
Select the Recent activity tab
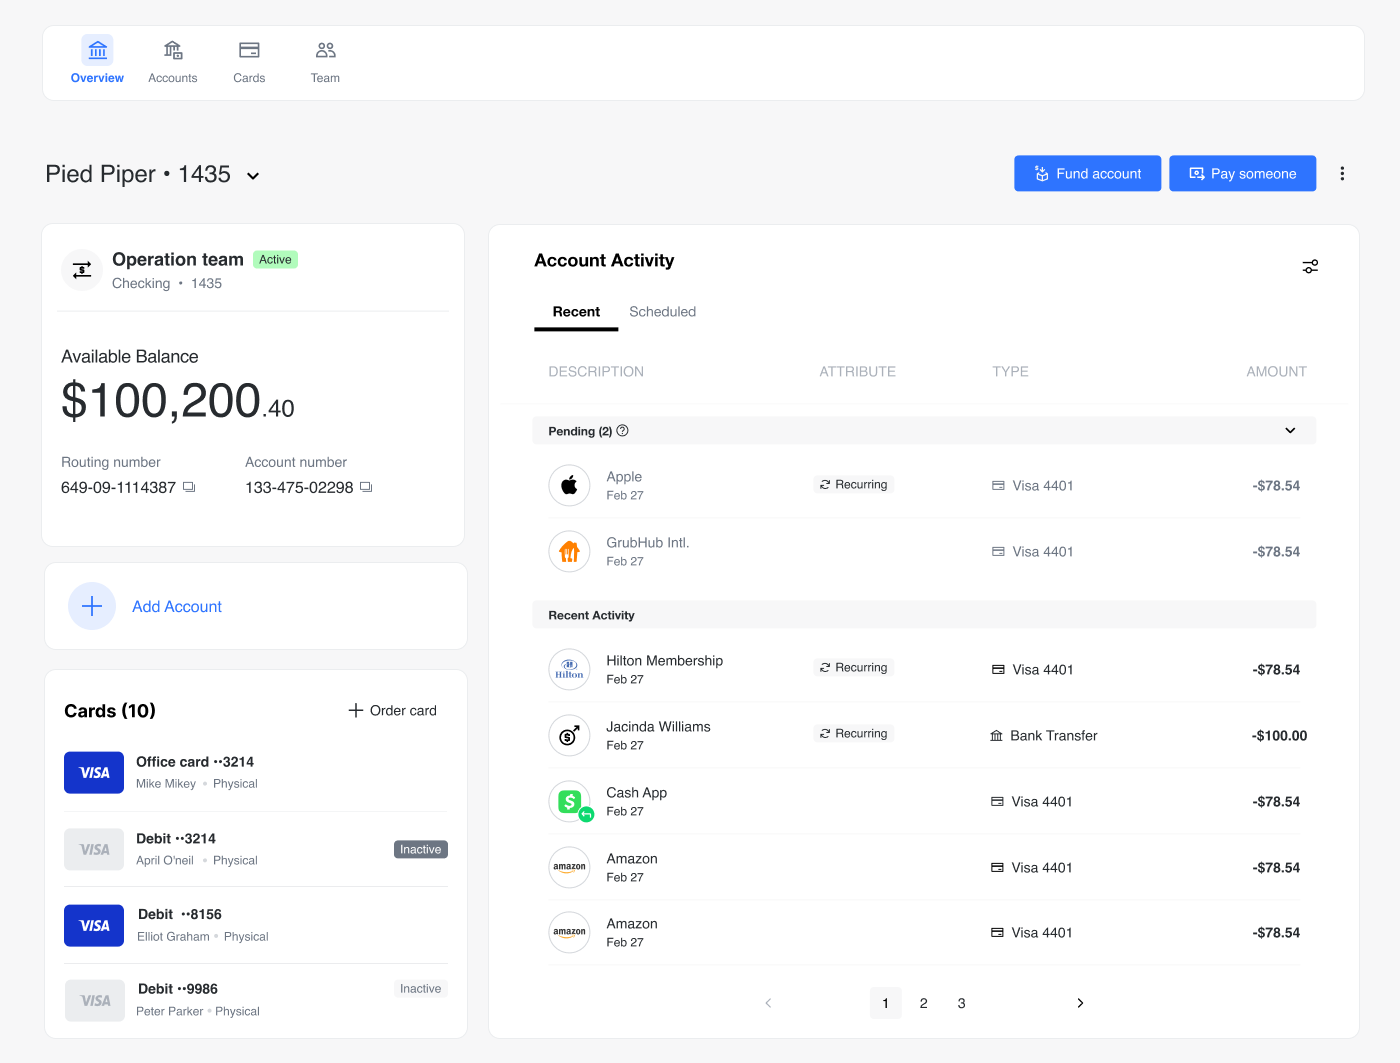(x=576, y=311)
